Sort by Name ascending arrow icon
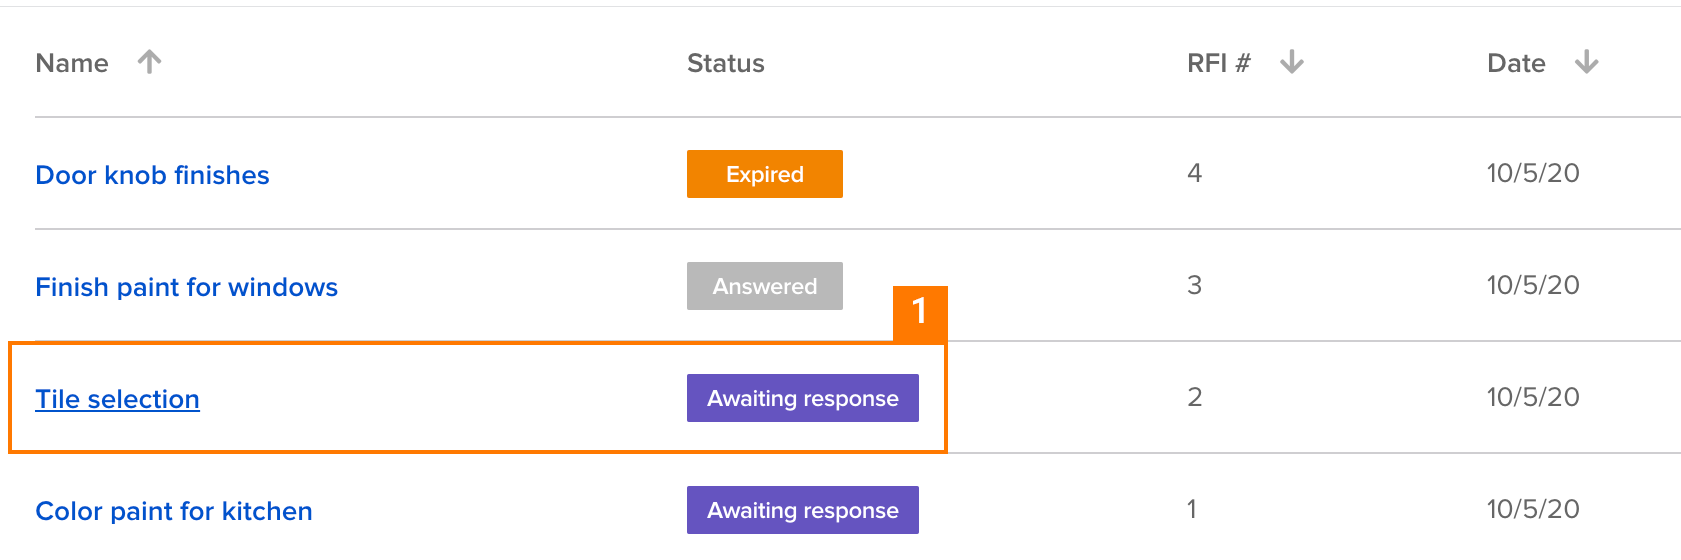 tap(149, 62)
